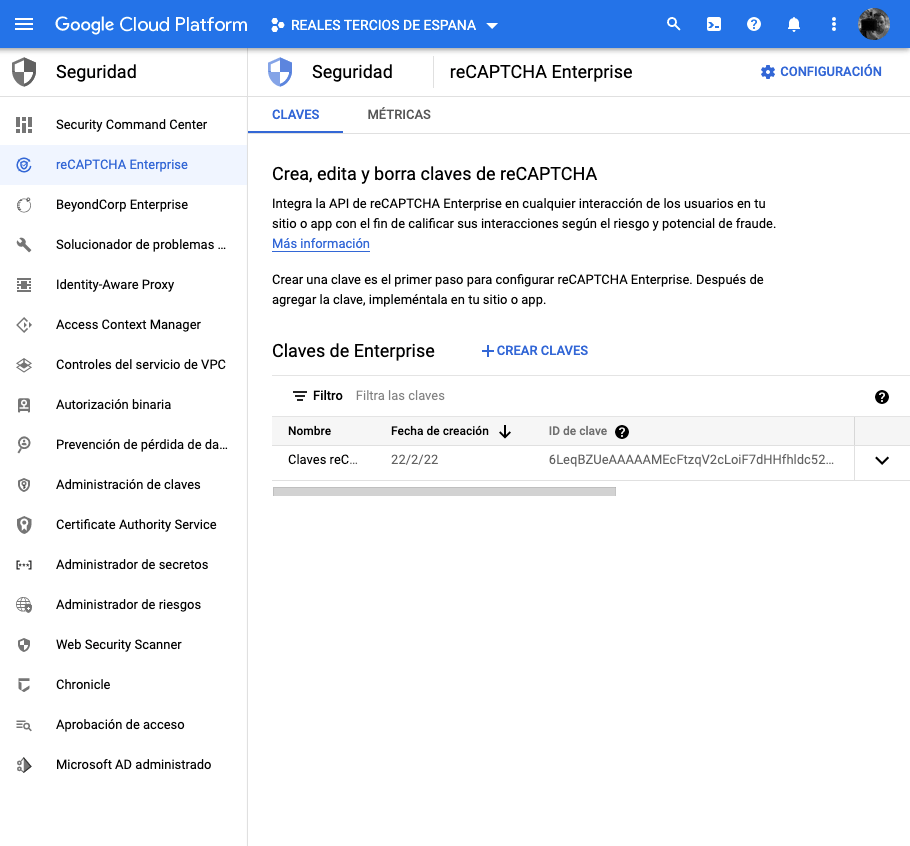Expand the Claves reC... key row
Viewport: 910px width, 846px height.
[x=882, y=461]
